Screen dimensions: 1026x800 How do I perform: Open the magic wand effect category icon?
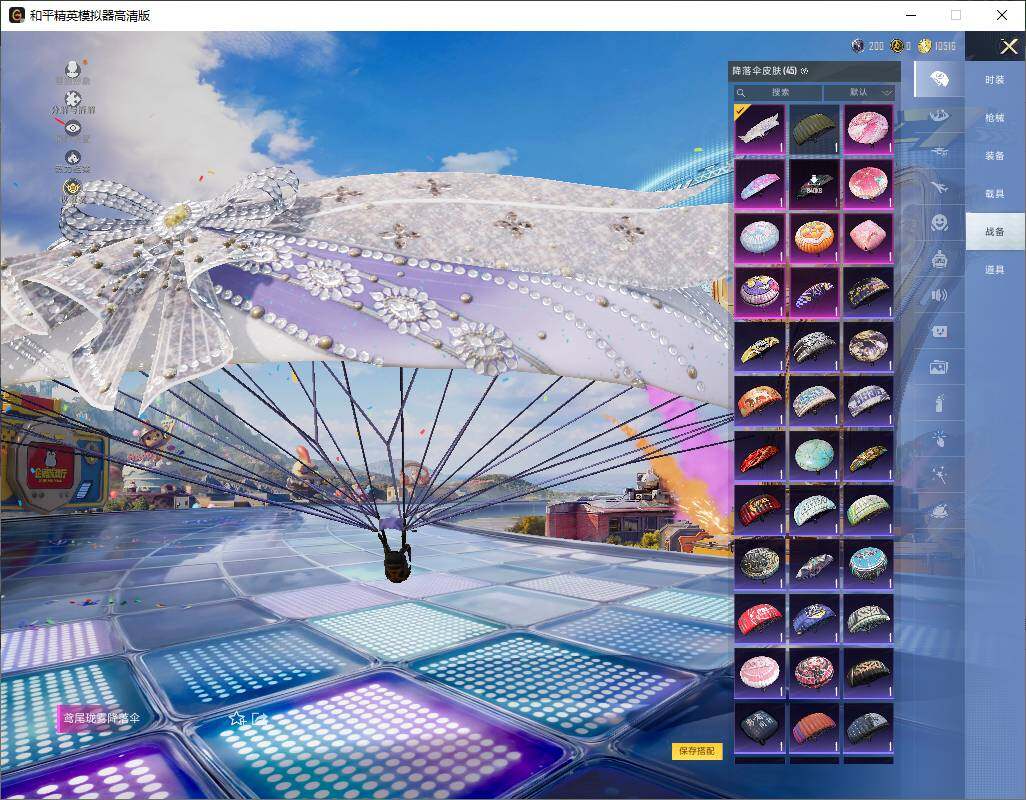(x=939, y=475)
